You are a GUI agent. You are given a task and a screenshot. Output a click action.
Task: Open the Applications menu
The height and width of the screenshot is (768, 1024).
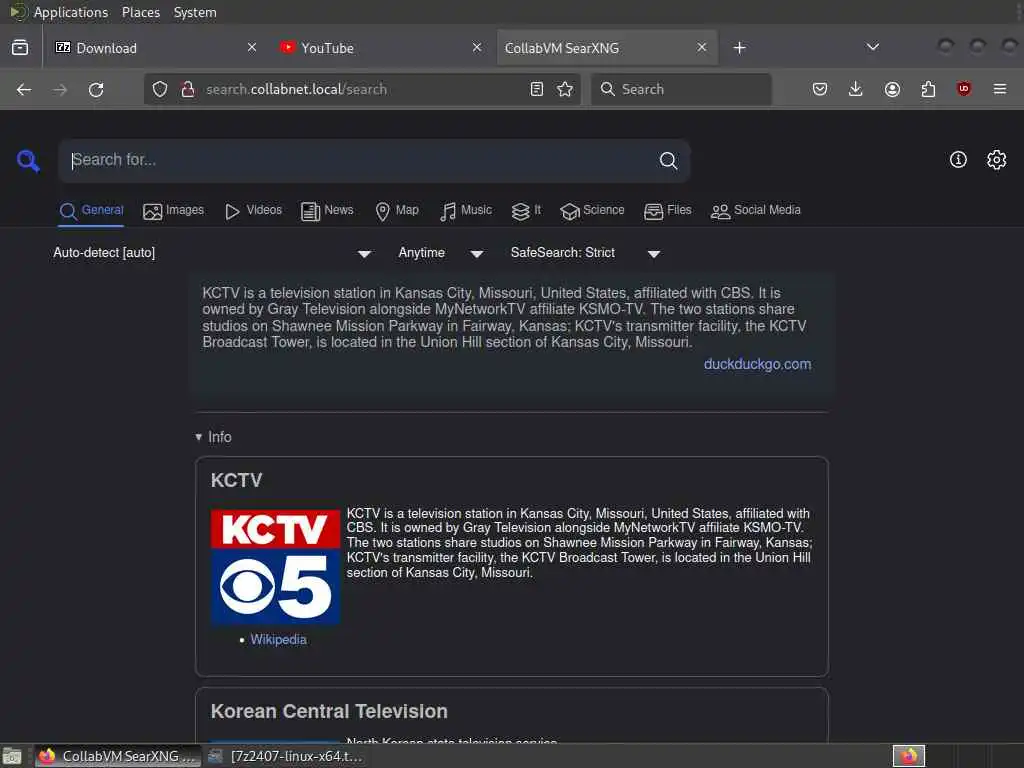coord(71,12)
